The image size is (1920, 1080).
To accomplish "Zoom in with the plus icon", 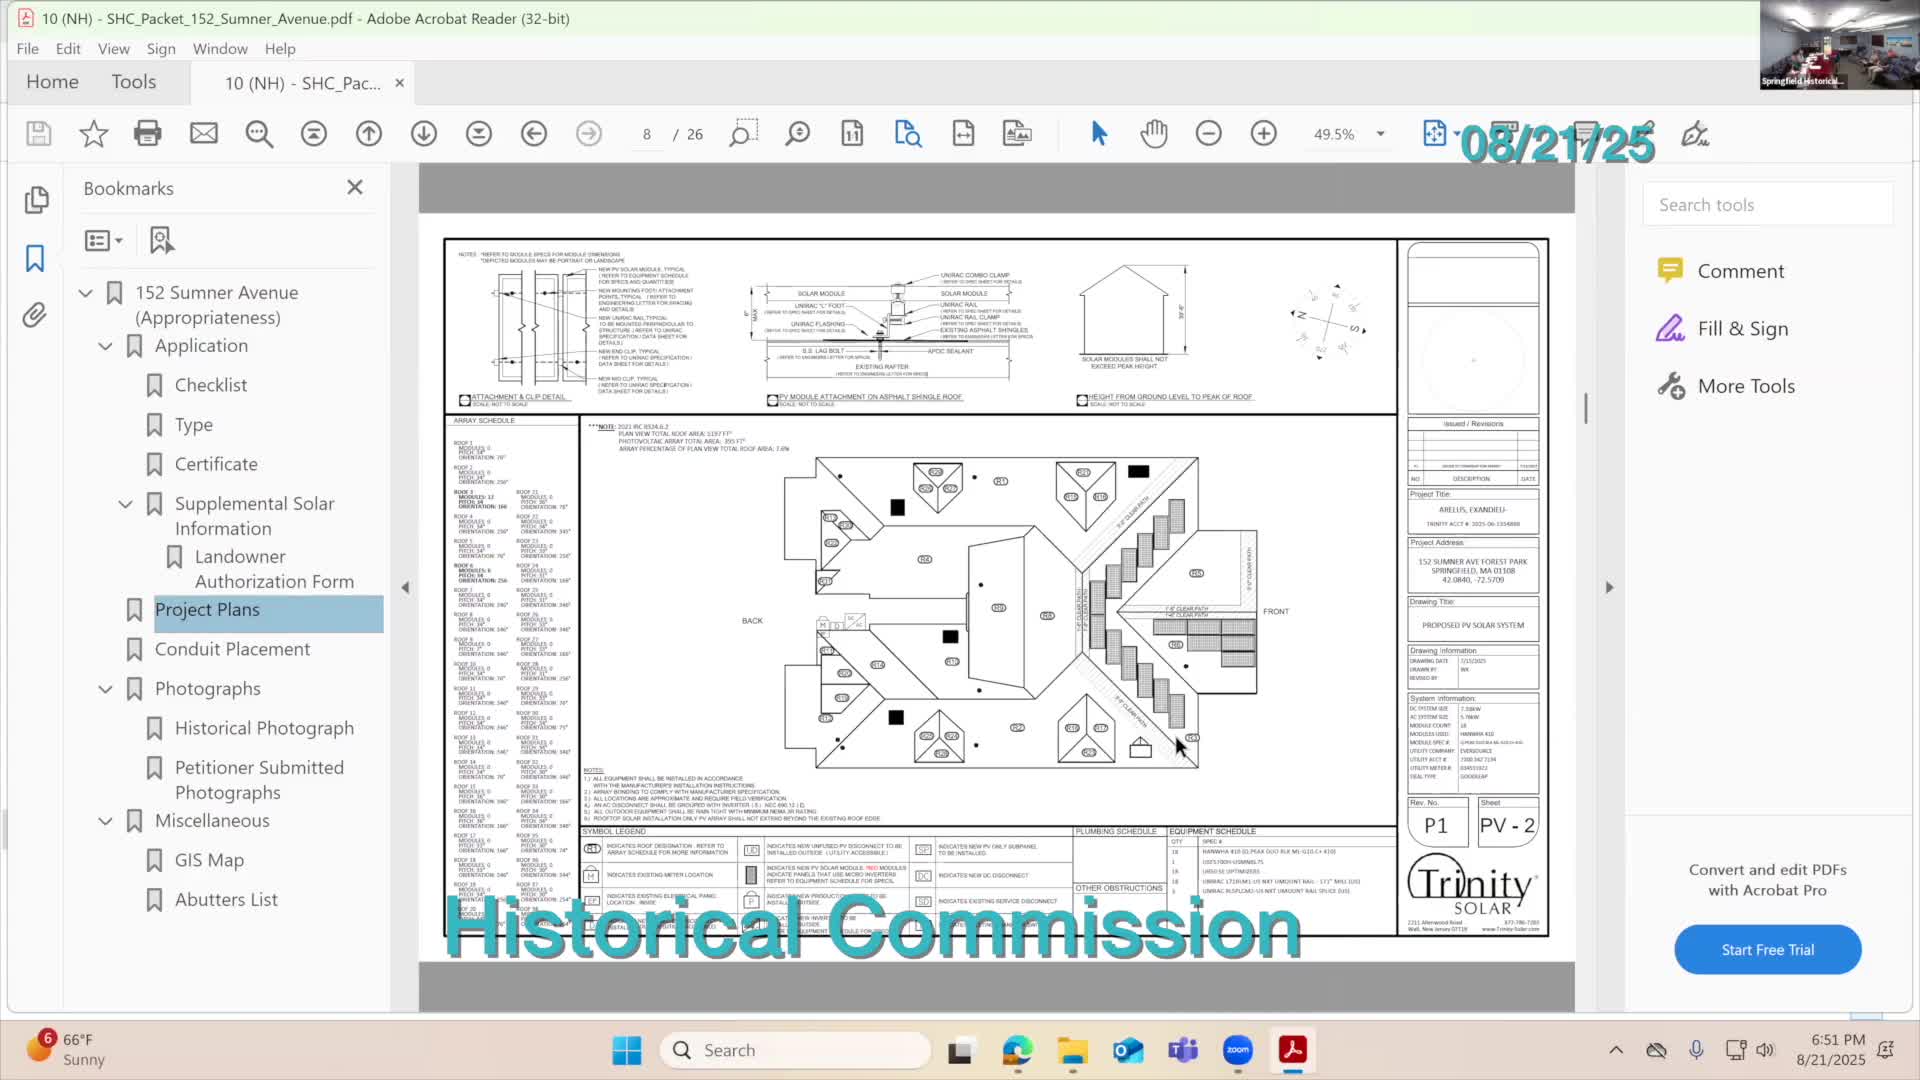I will [x=1263, y=133].
